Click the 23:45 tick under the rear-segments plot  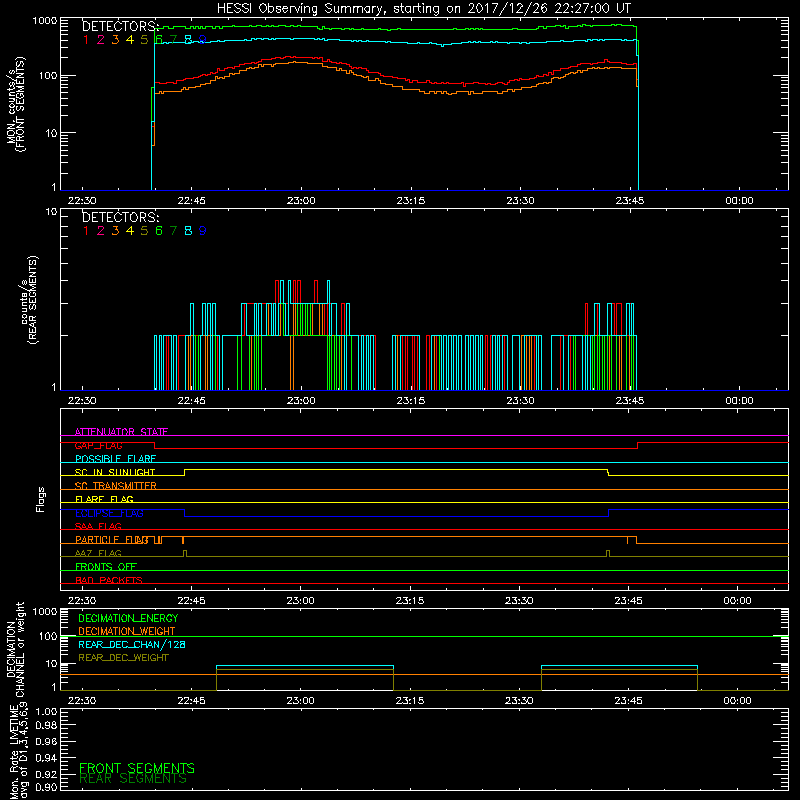tap(630, 401)
